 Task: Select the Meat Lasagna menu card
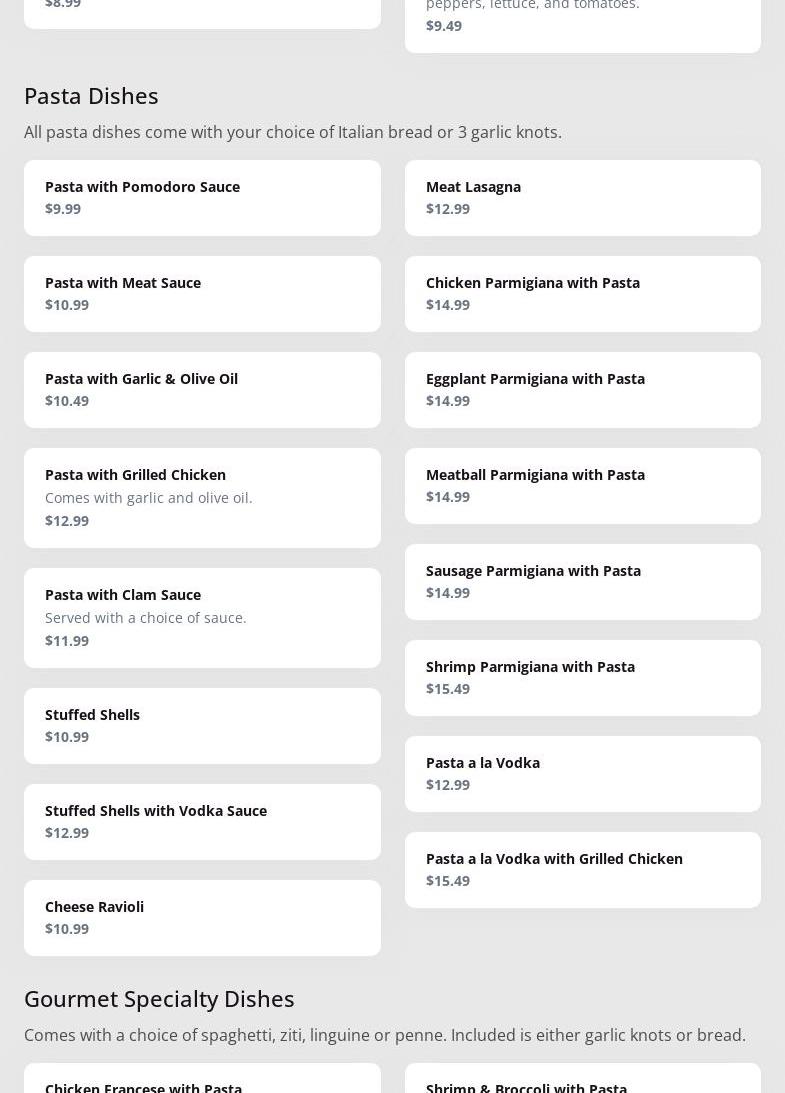point(582,198)
